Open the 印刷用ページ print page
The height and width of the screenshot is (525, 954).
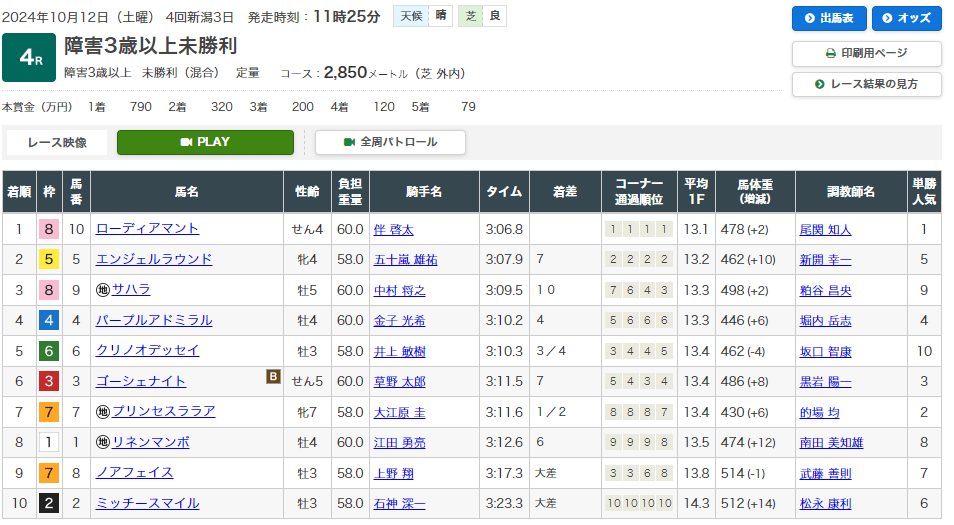[866, 54]
